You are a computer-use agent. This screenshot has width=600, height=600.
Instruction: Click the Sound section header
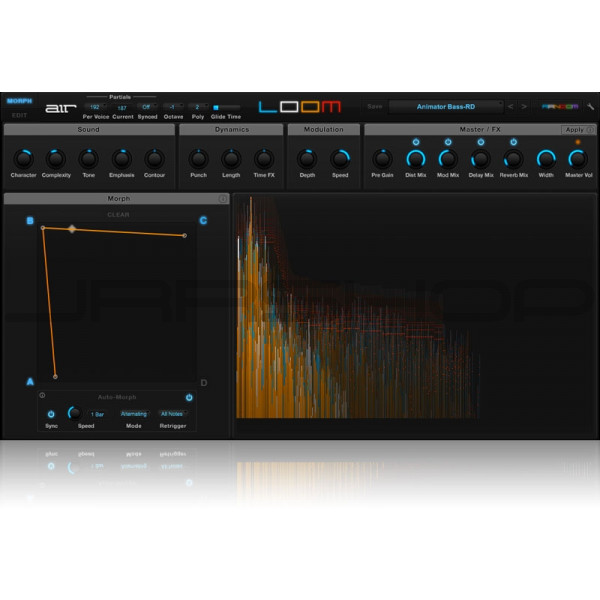[89, 130]
